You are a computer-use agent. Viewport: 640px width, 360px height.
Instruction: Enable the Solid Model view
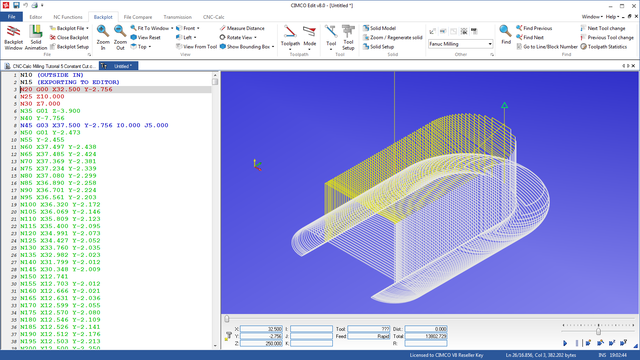[379, 28]
